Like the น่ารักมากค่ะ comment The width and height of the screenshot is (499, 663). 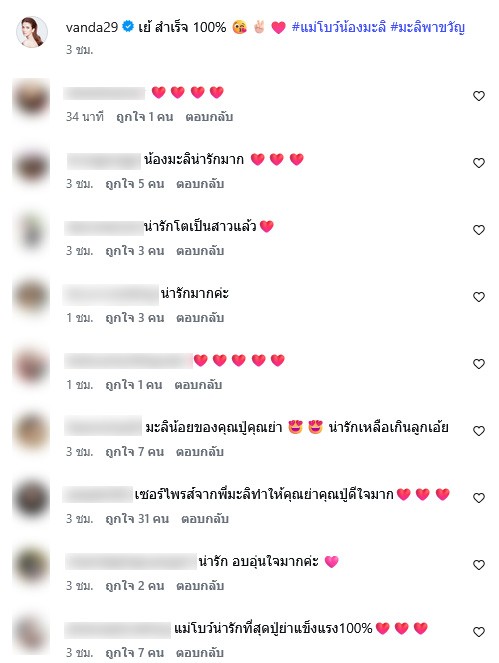coord(478,297)
